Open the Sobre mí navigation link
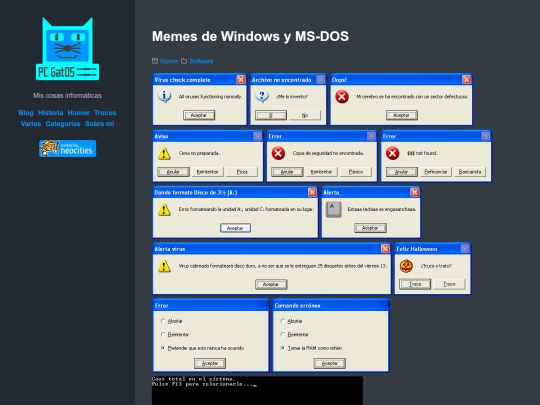The image size is (540, 405). tap(100, 124)
